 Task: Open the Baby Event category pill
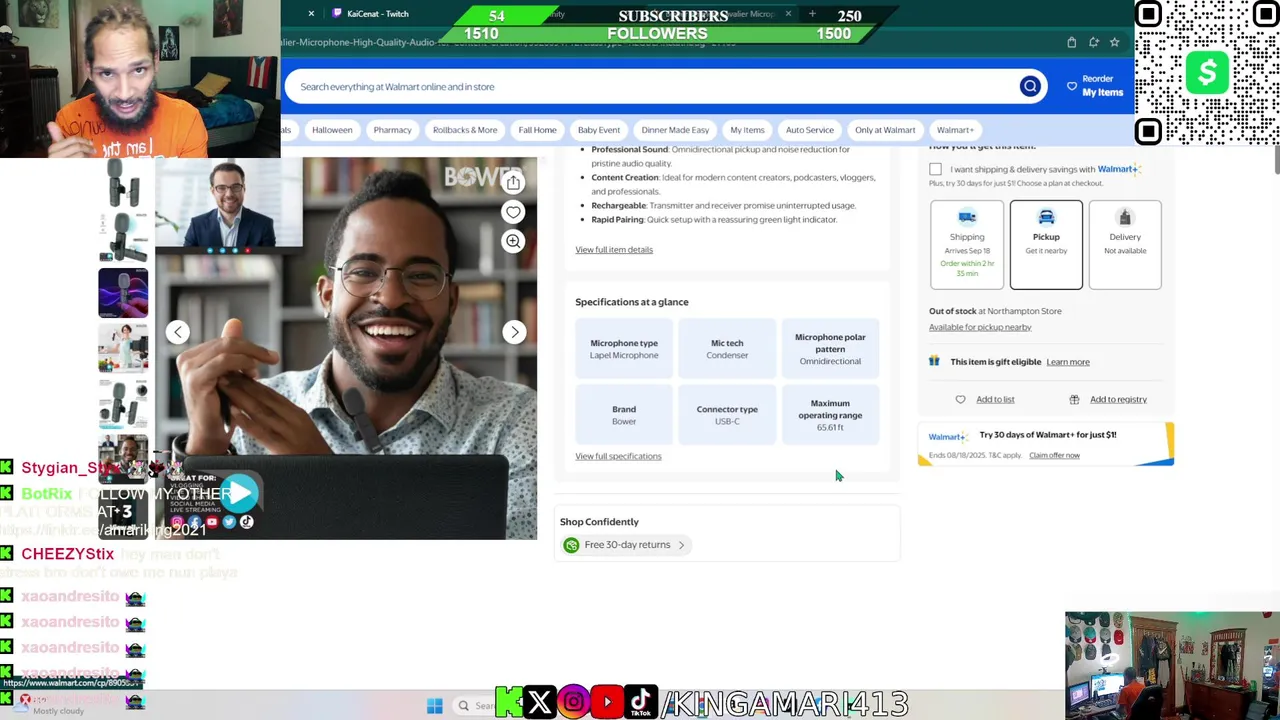(599, 130)
